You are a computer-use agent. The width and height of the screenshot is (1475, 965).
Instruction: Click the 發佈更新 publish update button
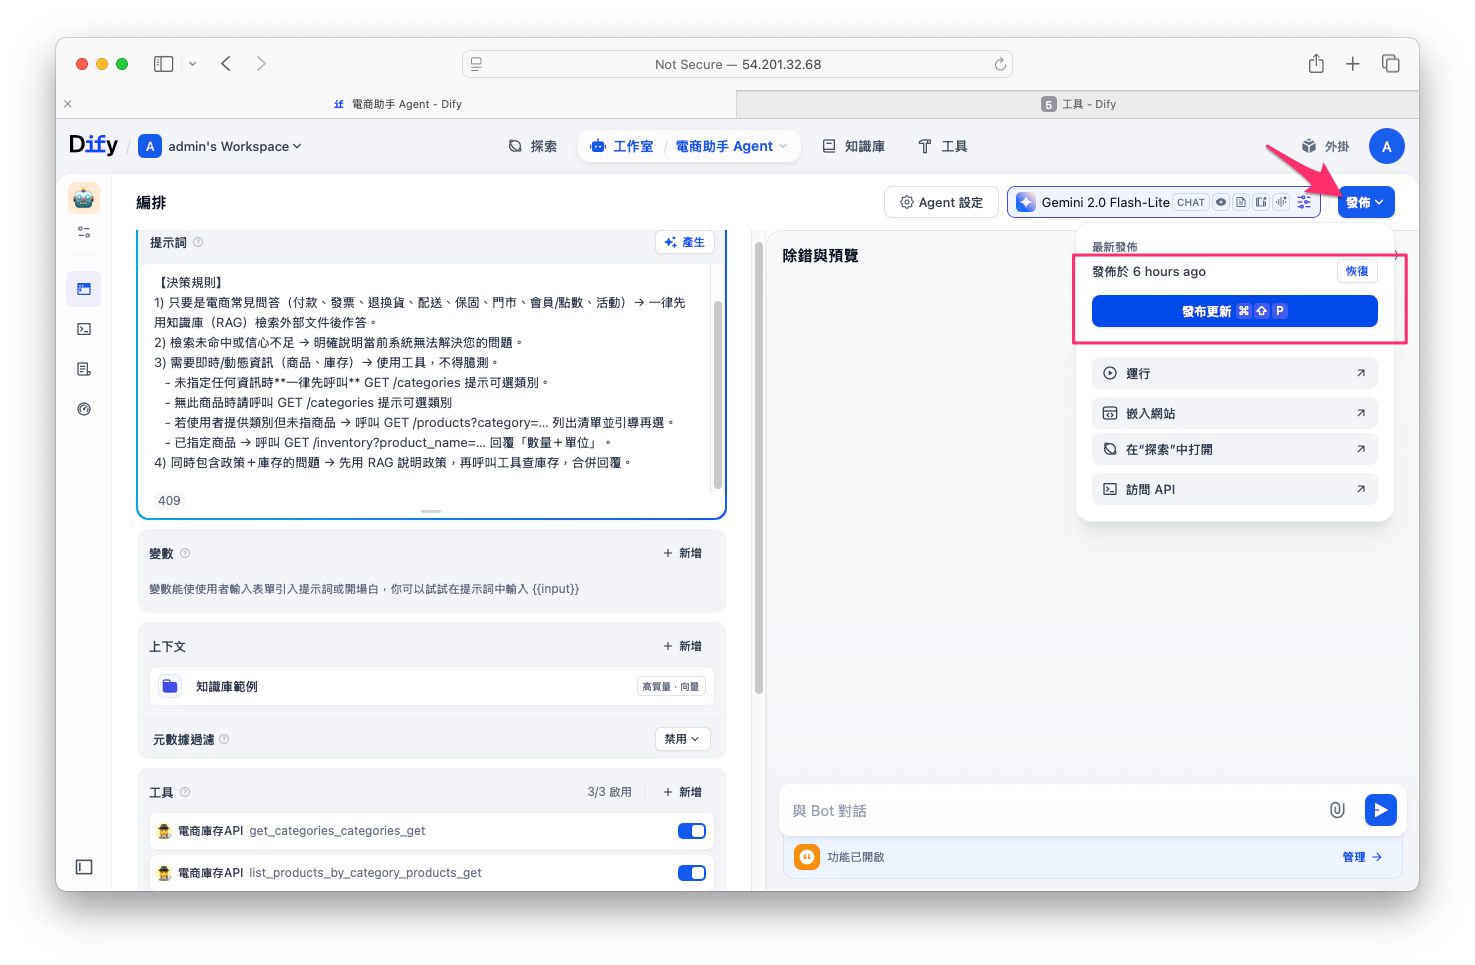1234,311
